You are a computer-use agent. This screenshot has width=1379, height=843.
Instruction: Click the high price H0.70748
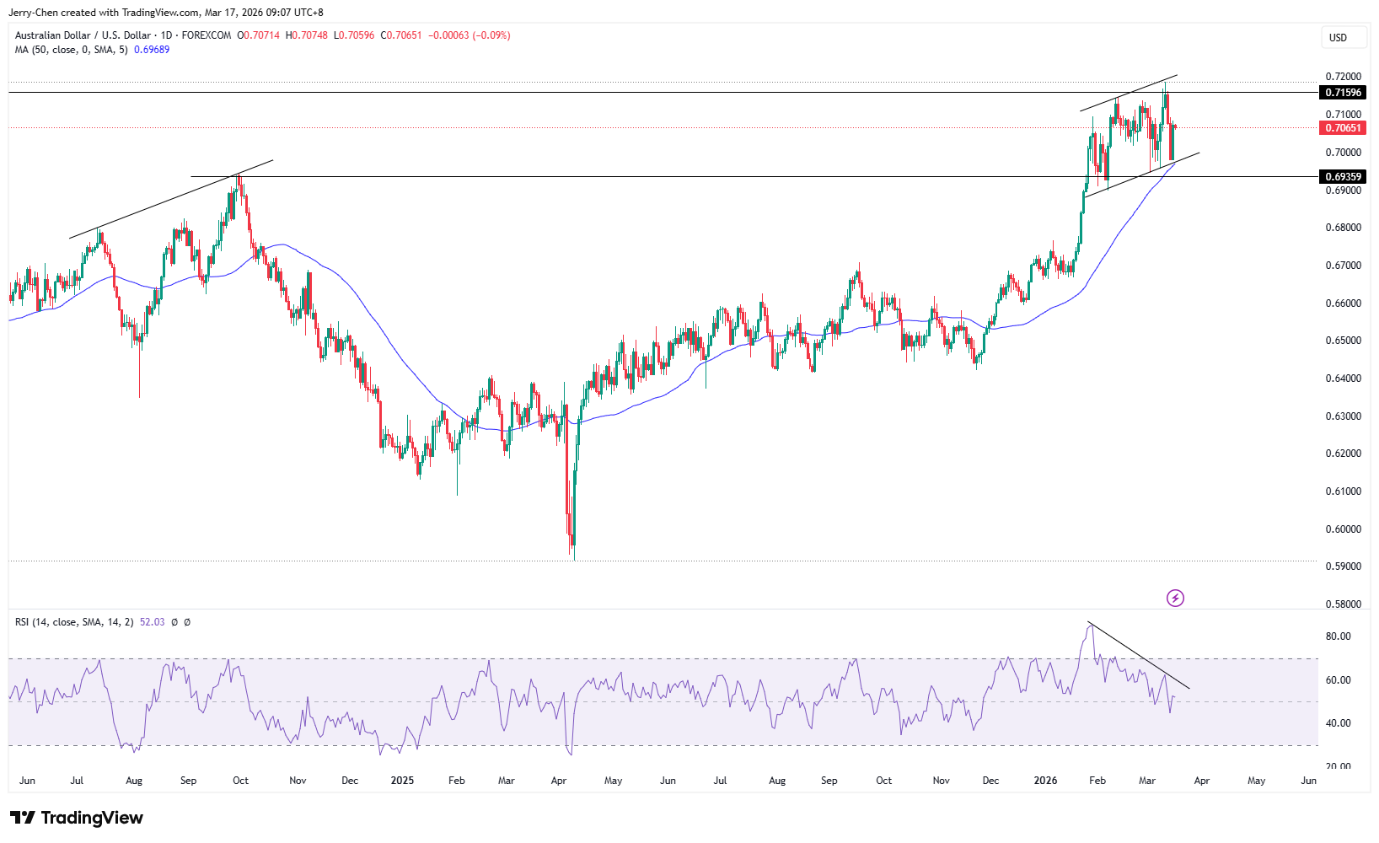pos(308,36)
